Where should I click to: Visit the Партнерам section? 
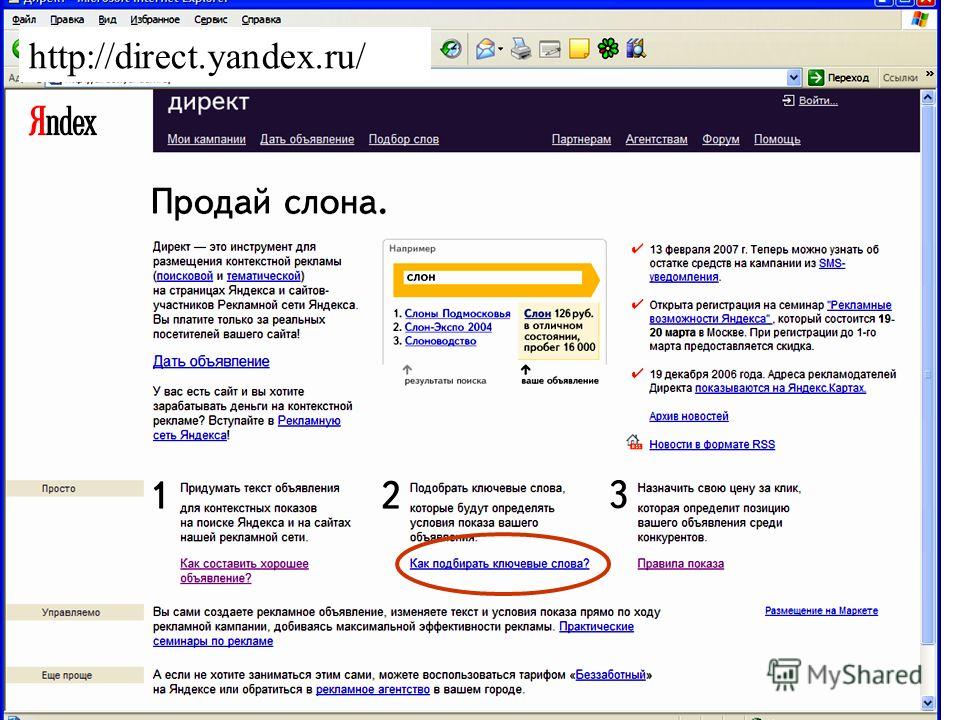point(581,140)
